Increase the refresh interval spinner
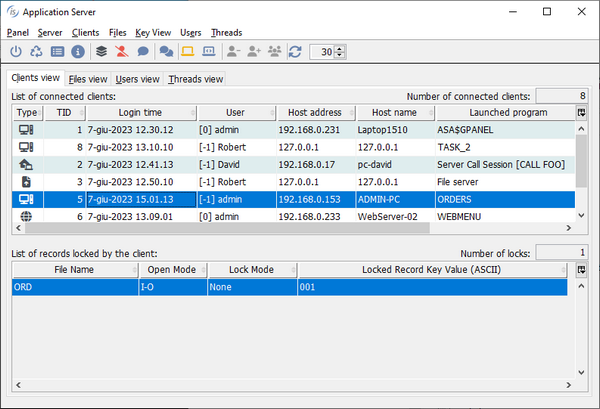This screenshot has width=600, height=409. [340, 49]
